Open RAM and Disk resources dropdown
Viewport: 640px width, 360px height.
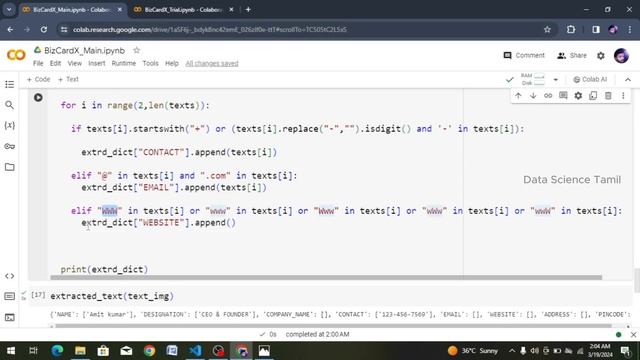coord(556,80)
